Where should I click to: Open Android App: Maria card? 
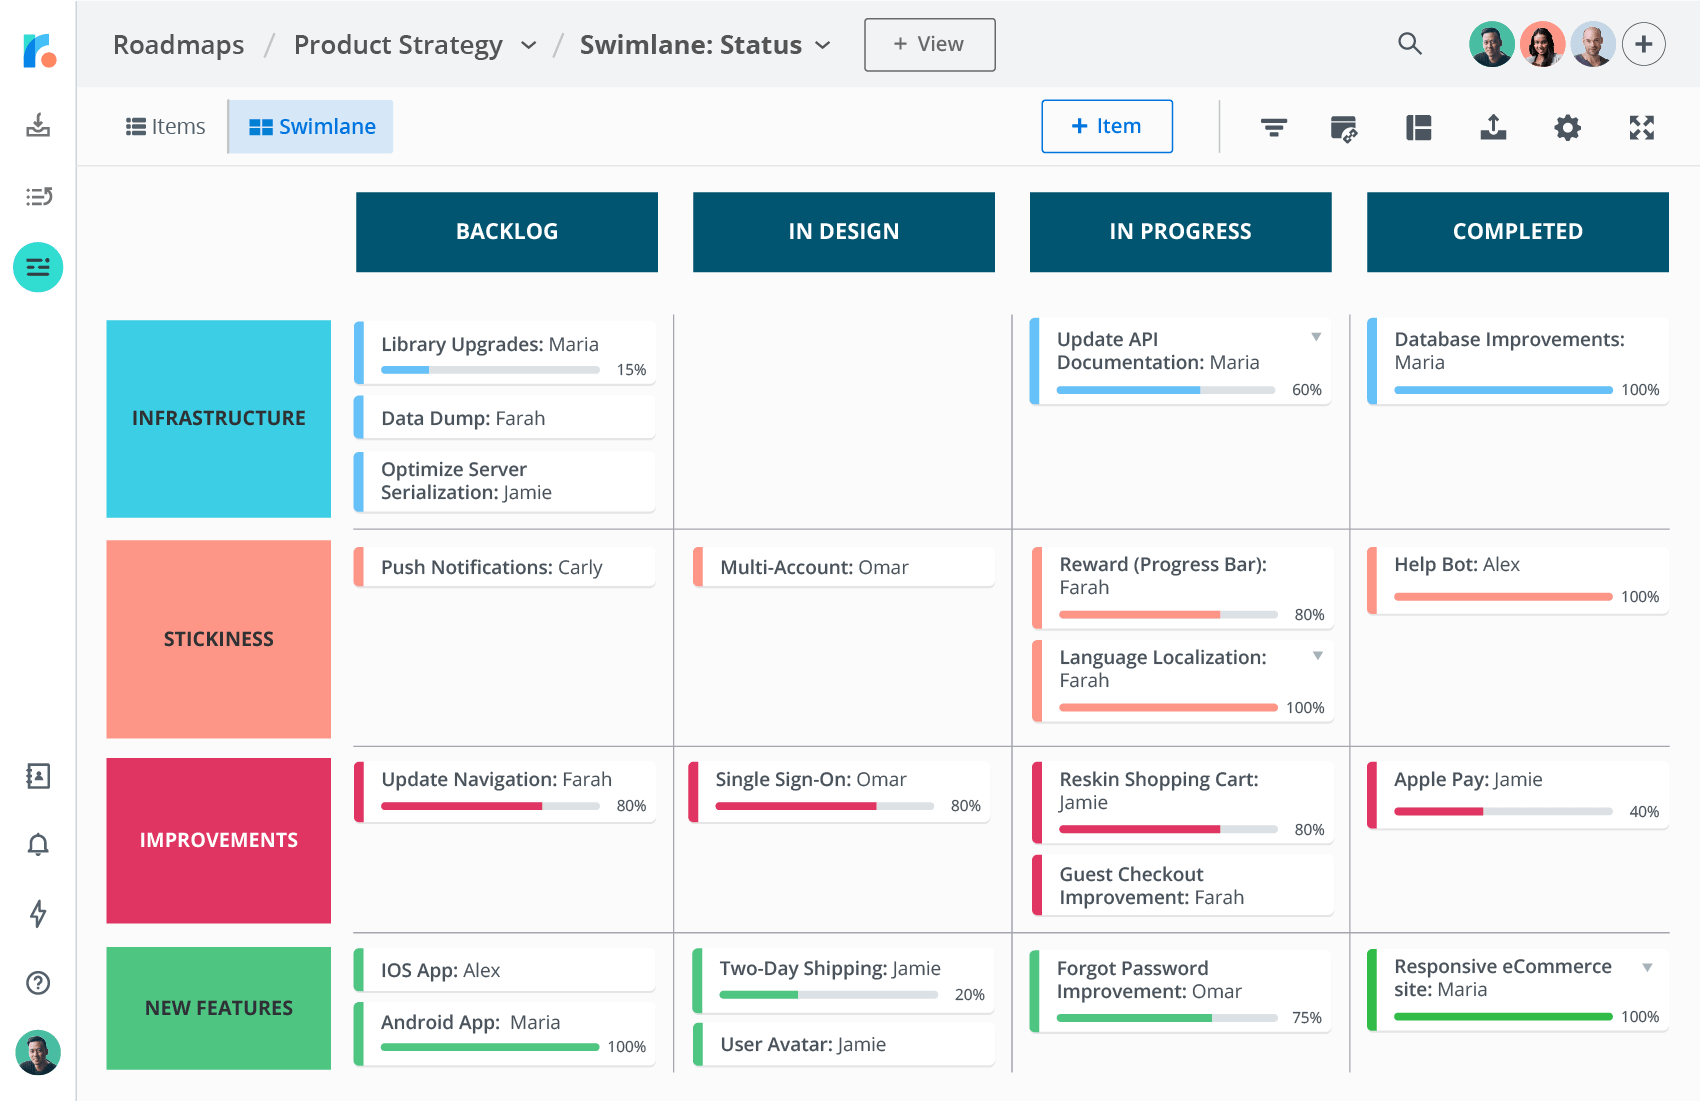505,1033
